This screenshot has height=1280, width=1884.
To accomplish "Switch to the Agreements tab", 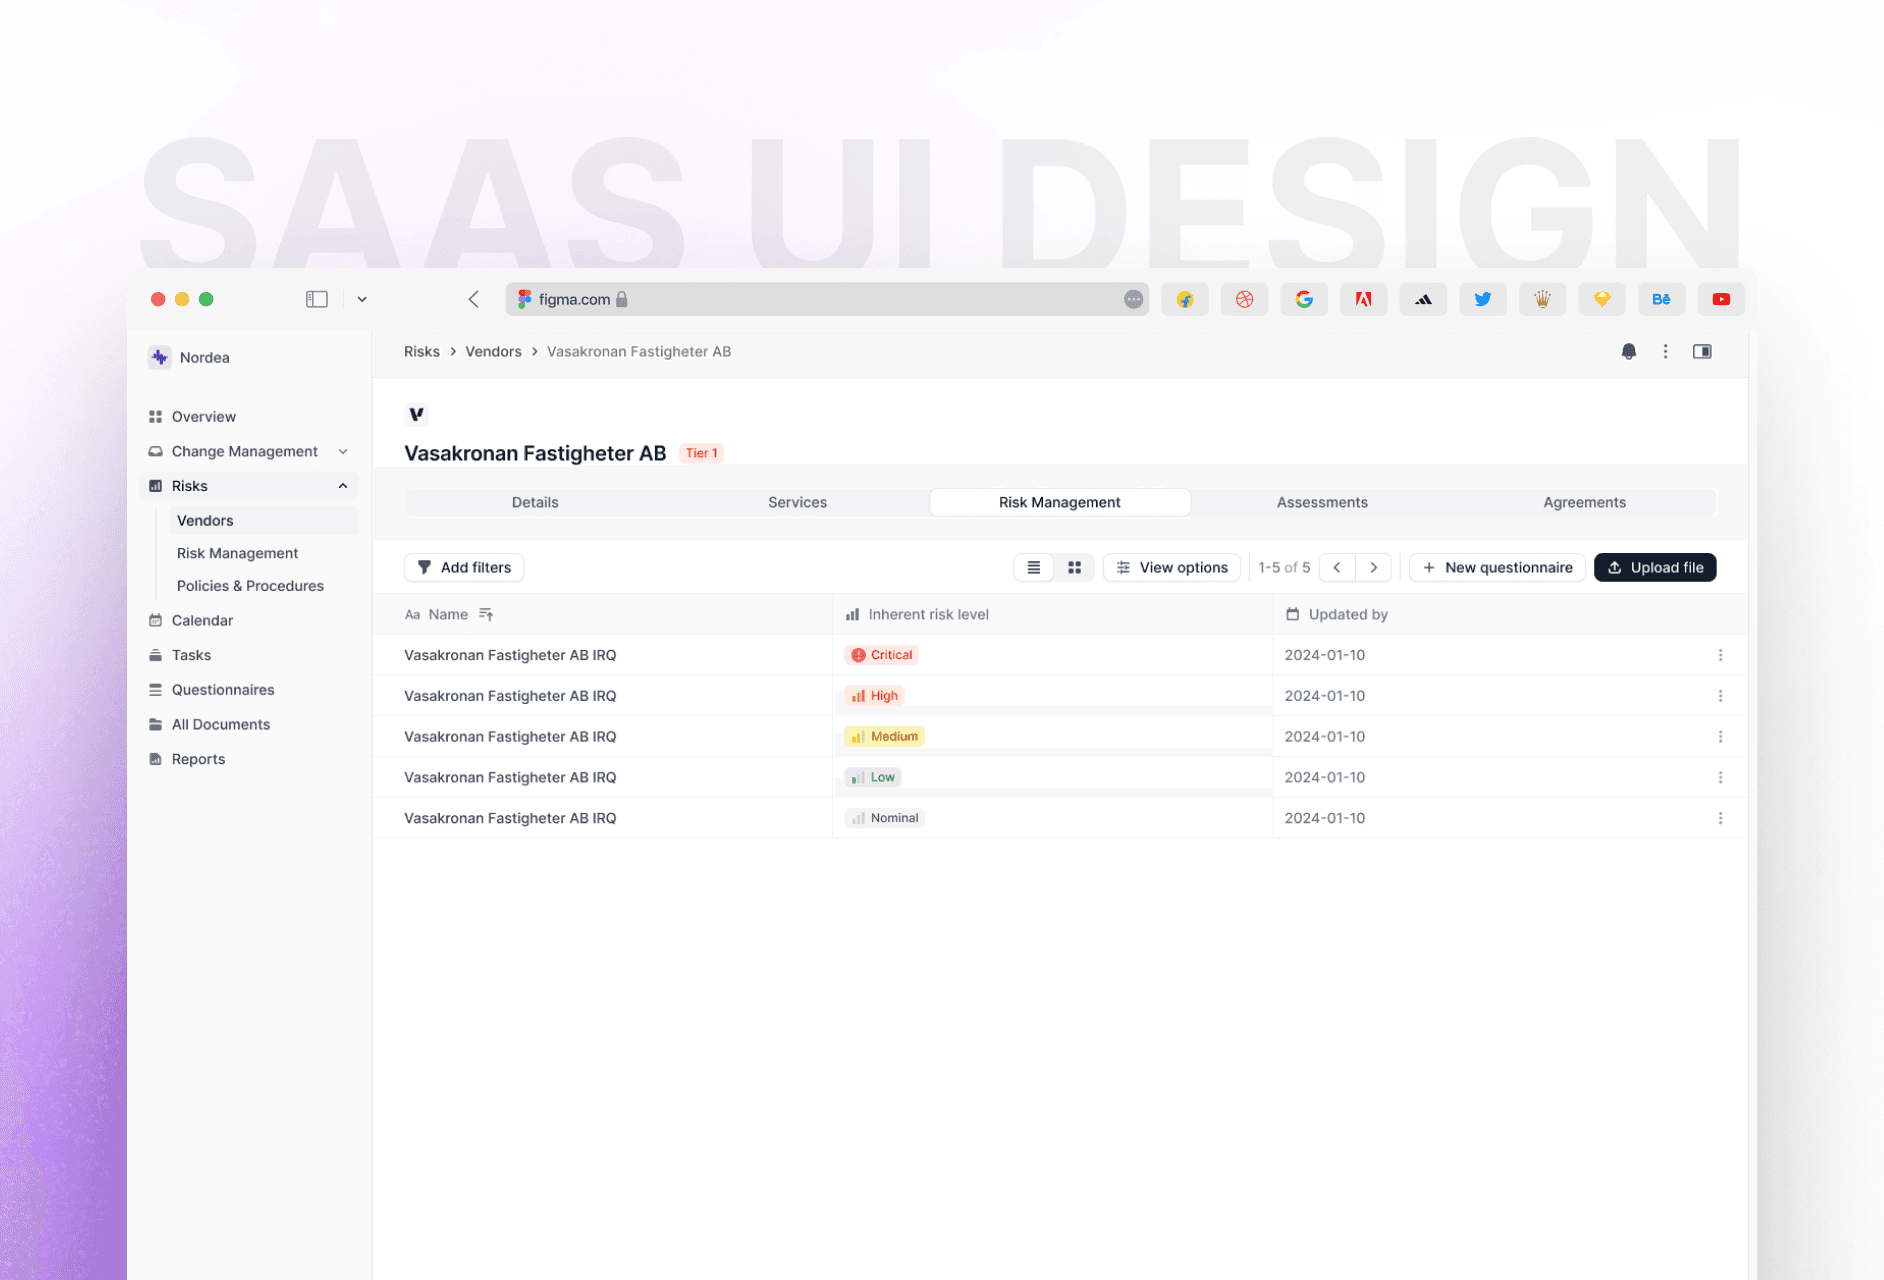I will coord(1584,502).
